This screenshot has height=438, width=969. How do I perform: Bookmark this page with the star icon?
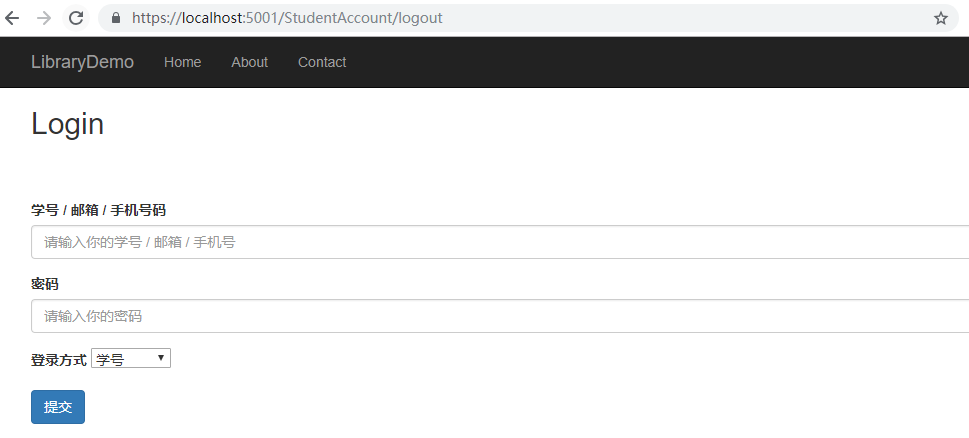click(x=940, y=18)
